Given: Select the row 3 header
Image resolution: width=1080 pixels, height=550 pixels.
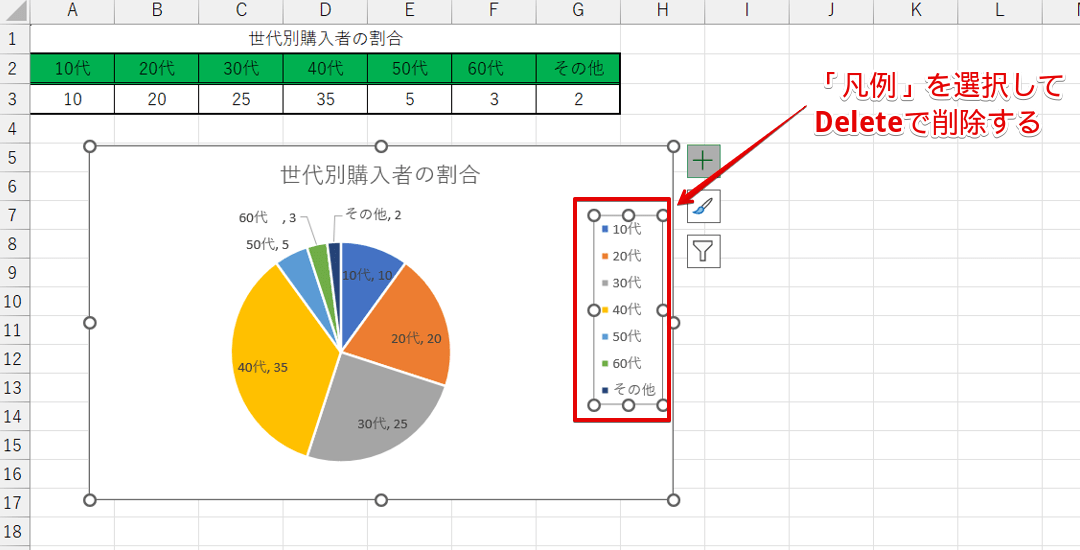Looking at the screenshot, I should click(x=14, y=99).
